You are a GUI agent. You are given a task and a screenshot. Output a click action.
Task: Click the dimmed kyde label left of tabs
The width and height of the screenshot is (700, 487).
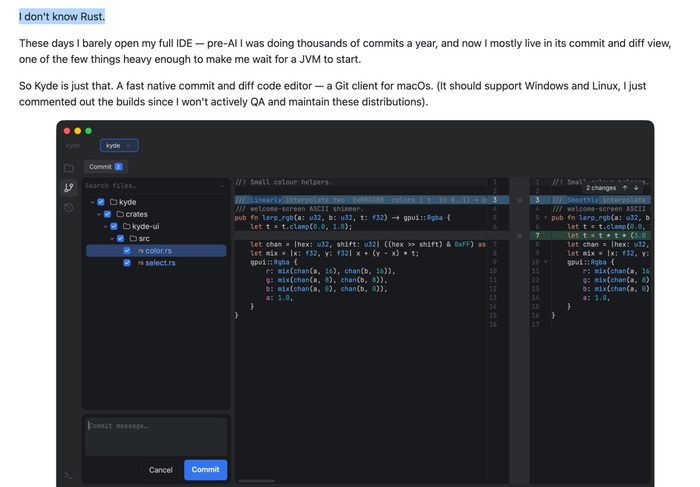pos(72,146)
